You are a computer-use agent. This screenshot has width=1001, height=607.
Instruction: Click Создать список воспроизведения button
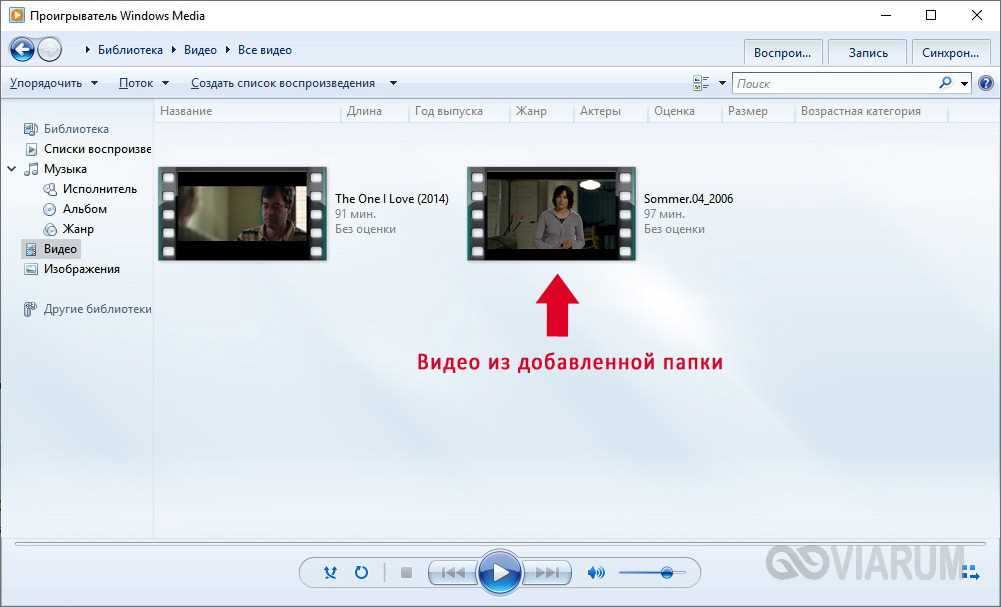coord(283,83)
